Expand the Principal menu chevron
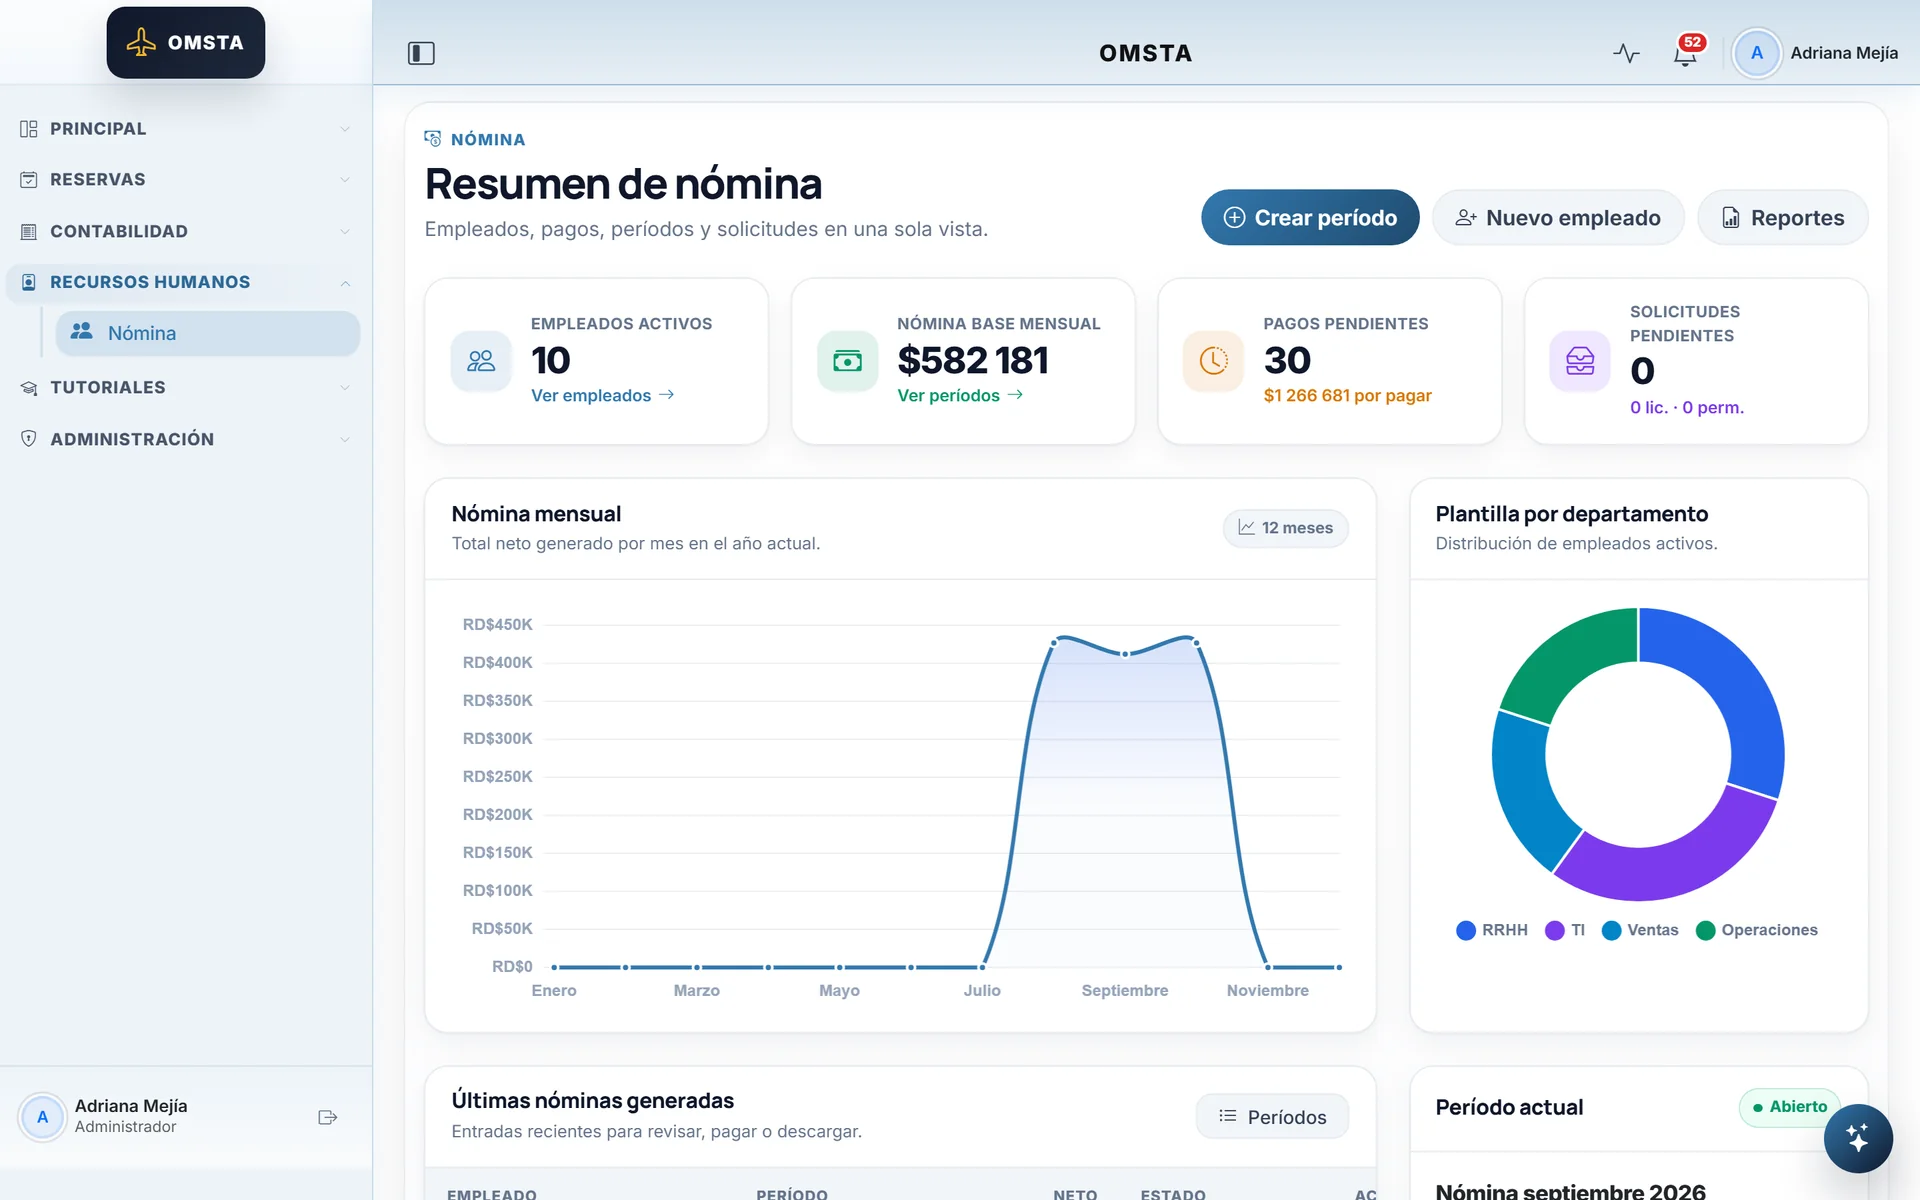The image size is (1920, 1200). 345,129
